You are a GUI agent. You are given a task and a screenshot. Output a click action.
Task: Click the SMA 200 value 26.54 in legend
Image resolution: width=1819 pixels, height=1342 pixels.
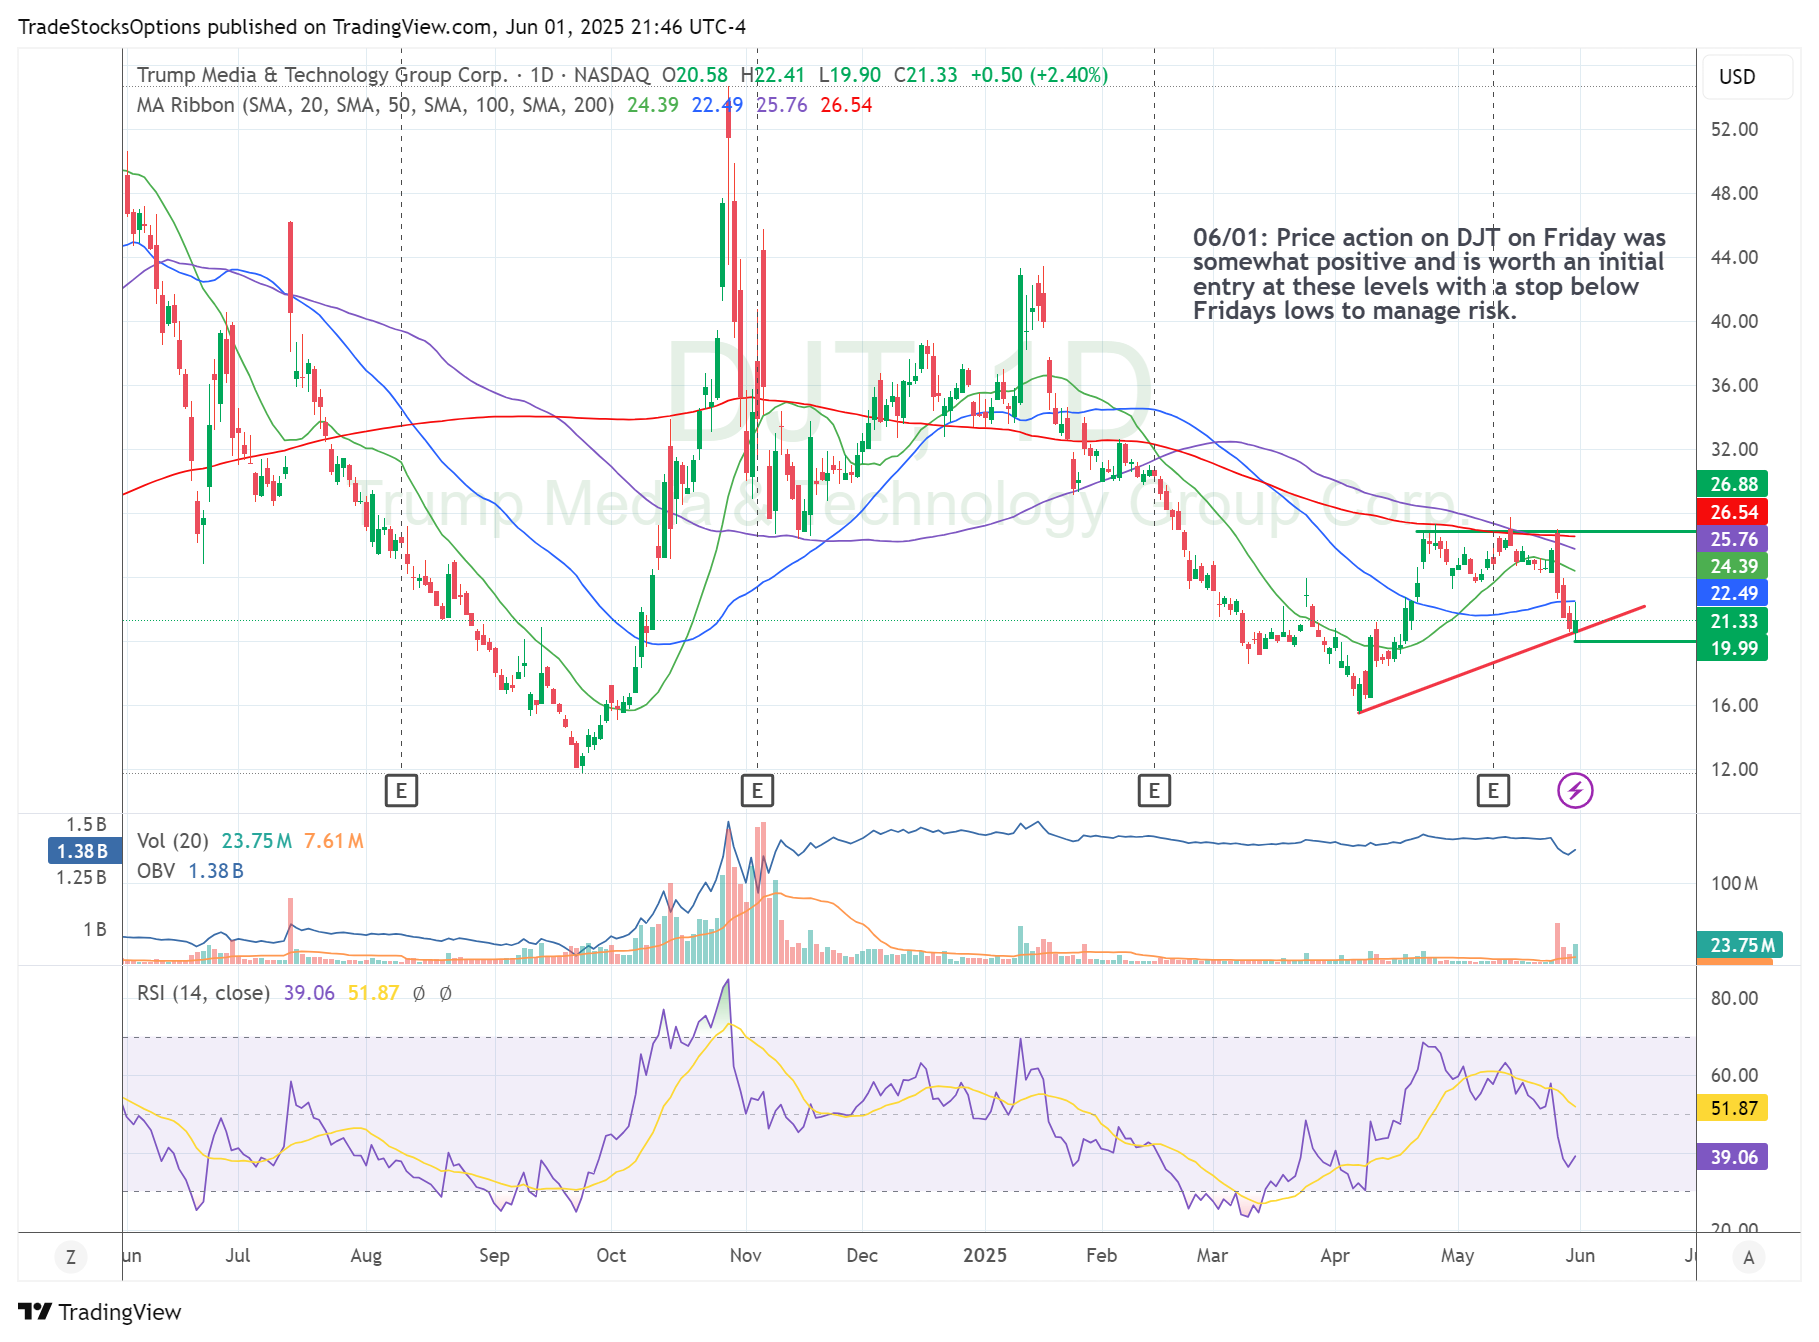tap(846, 105)
